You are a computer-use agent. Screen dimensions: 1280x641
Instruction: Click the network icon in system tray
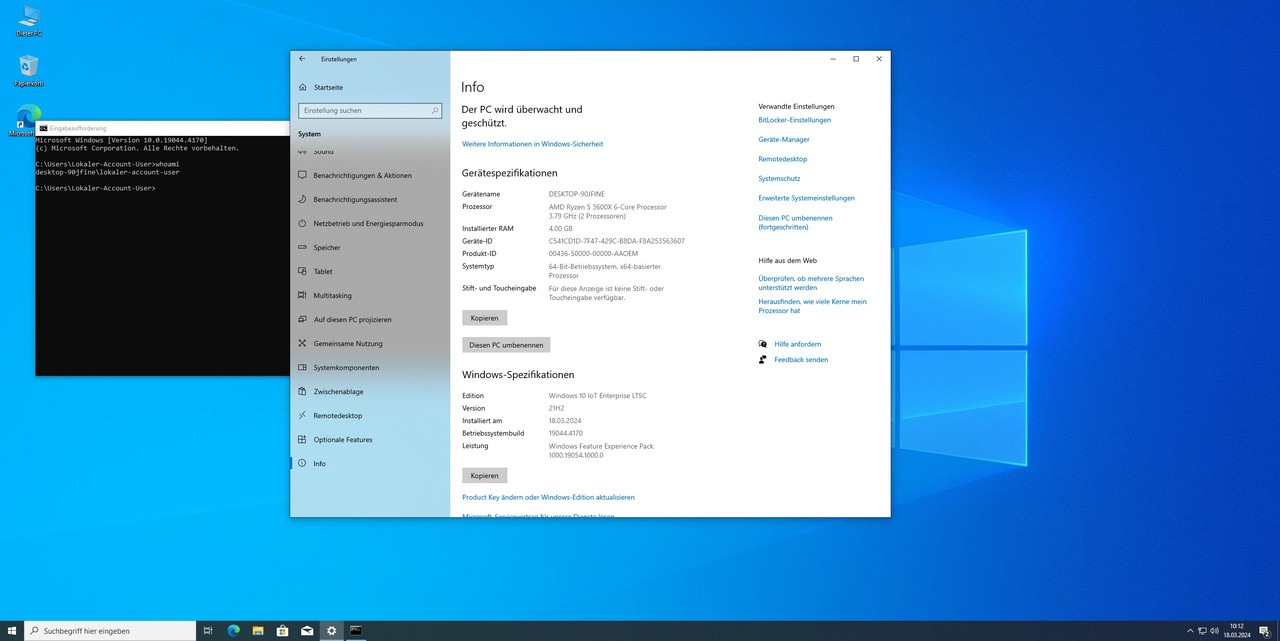(x=1202, y=631)
